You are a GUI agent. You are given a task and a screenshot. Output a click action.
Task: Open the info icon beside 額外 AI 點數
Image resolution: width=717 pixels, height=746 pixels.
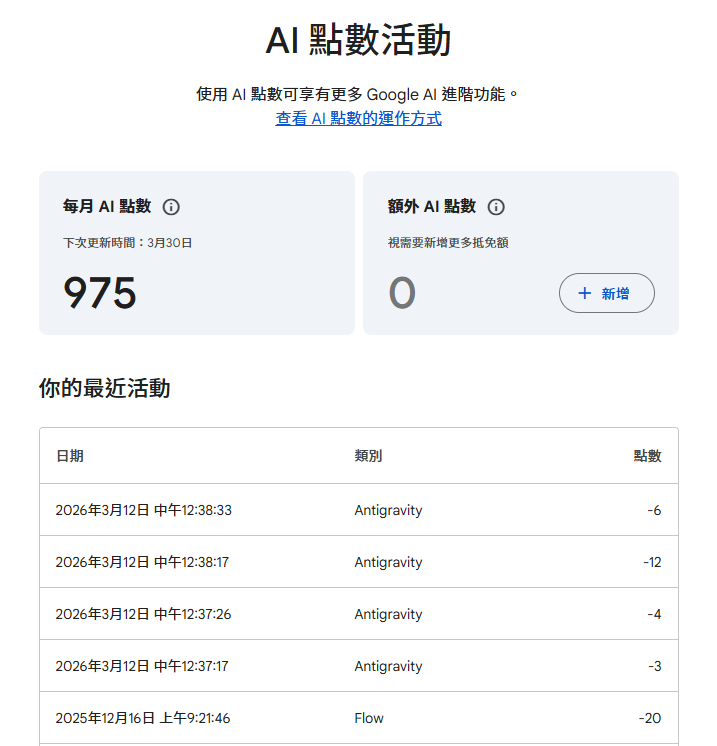[496, 207]
